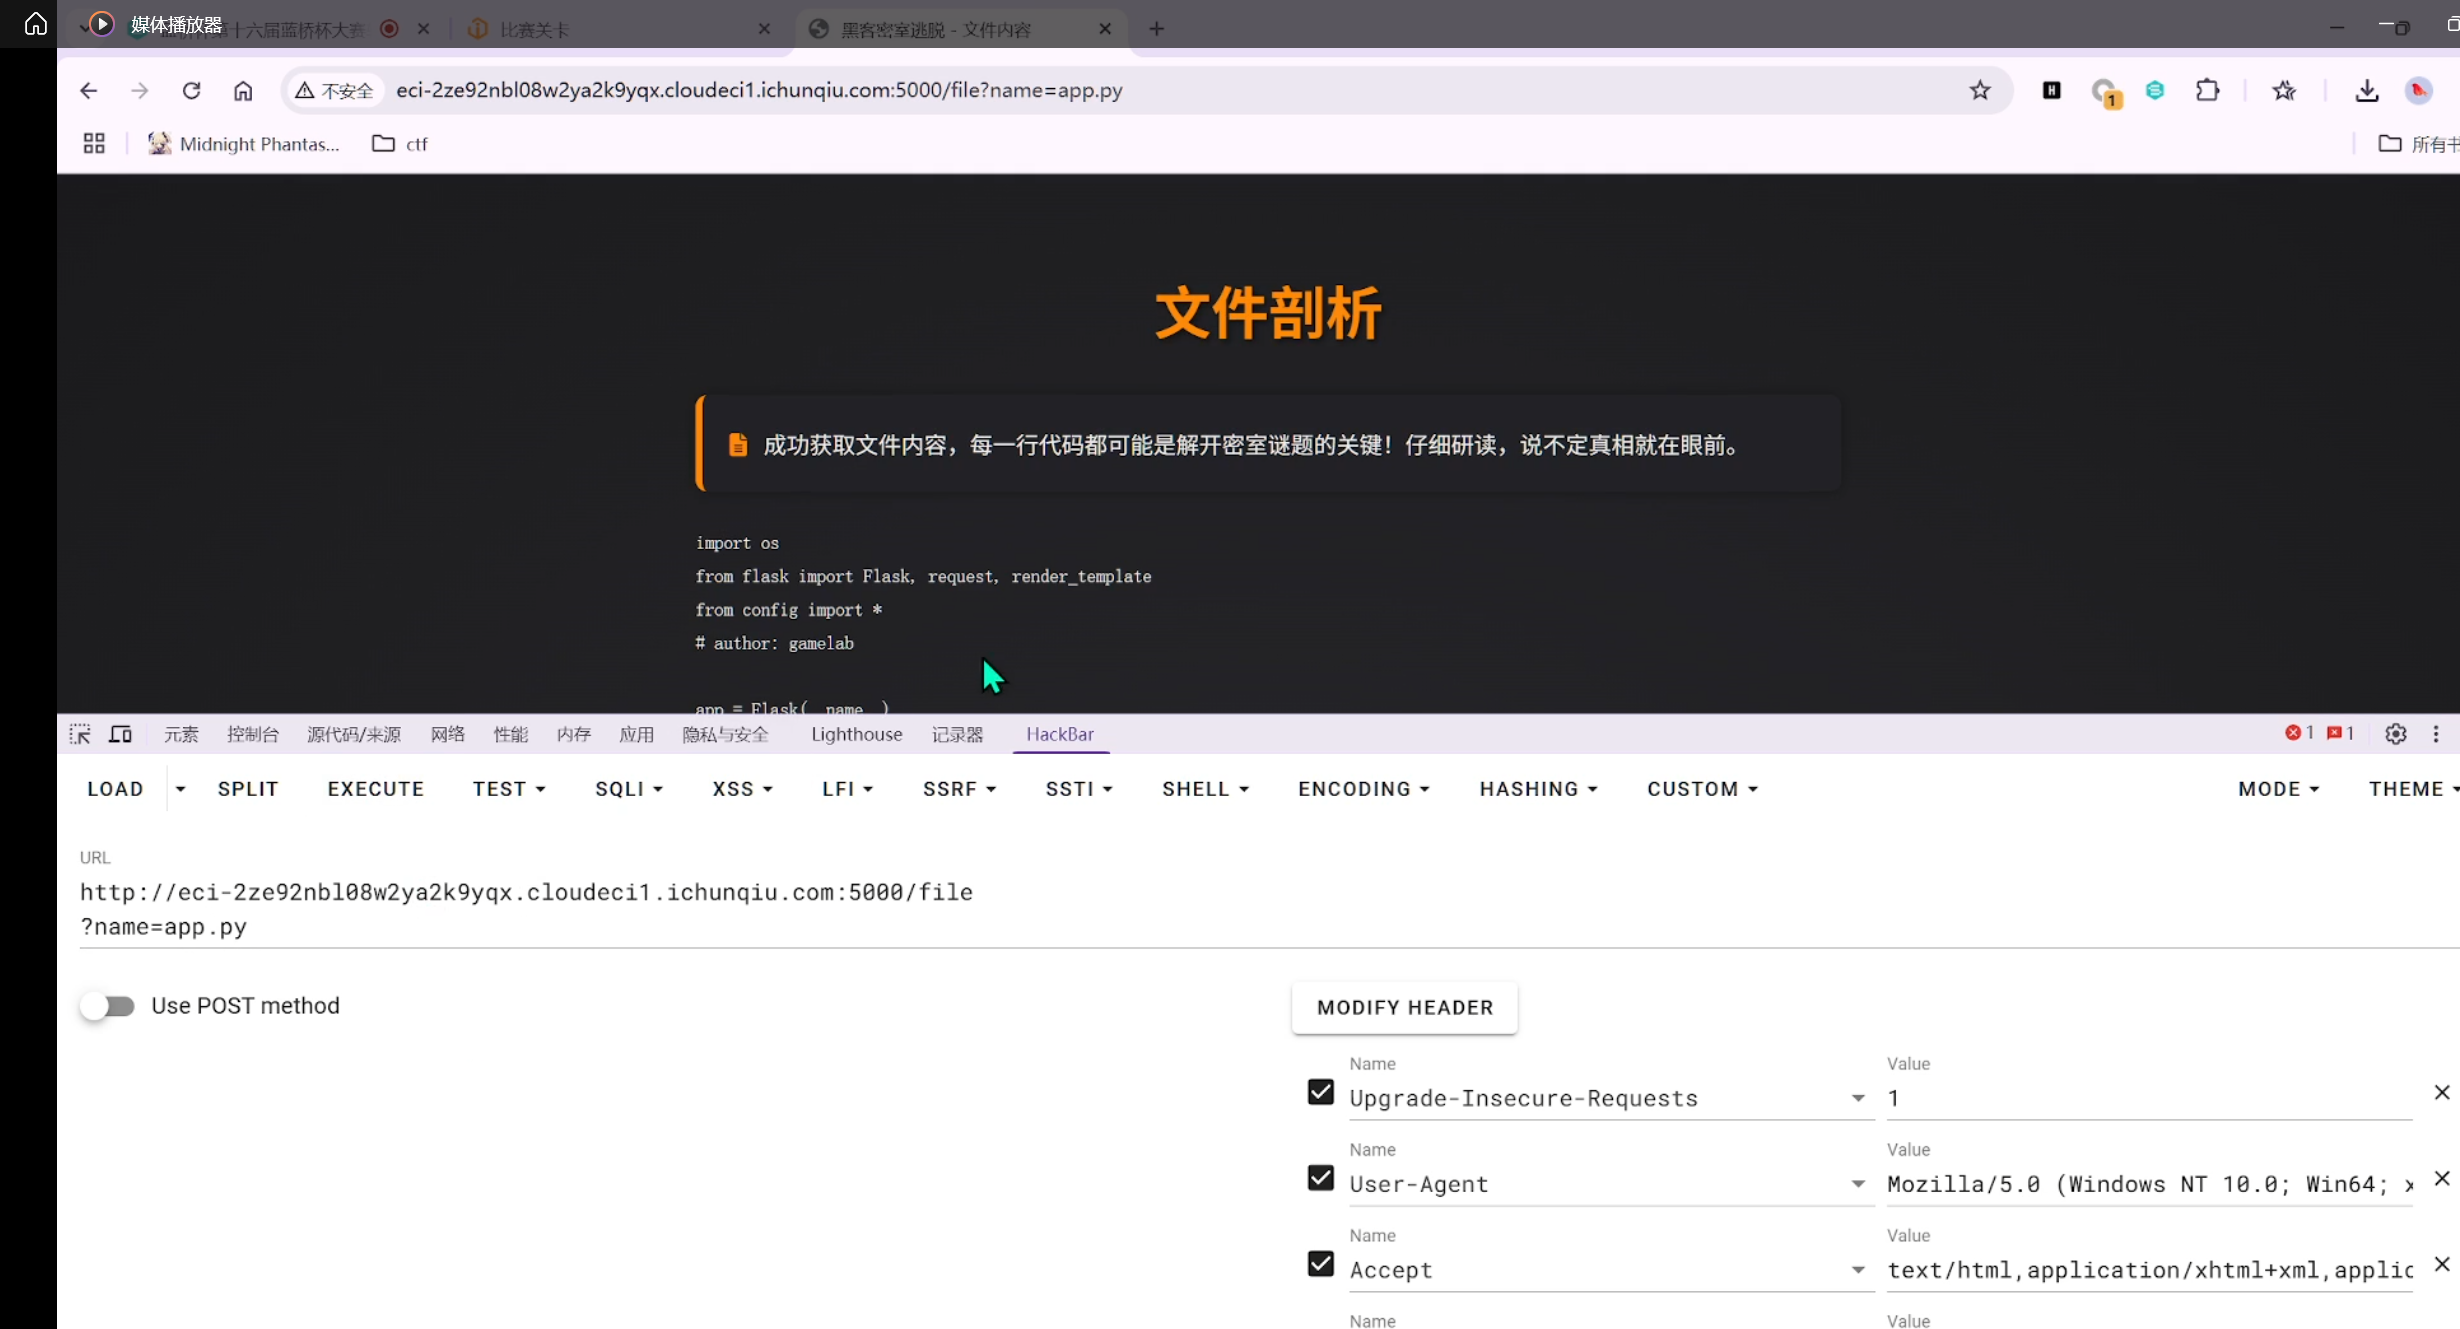2460x1329 pixels.
Task: Click the MODIFY HEADER button
Action: coord(1404,1008)
